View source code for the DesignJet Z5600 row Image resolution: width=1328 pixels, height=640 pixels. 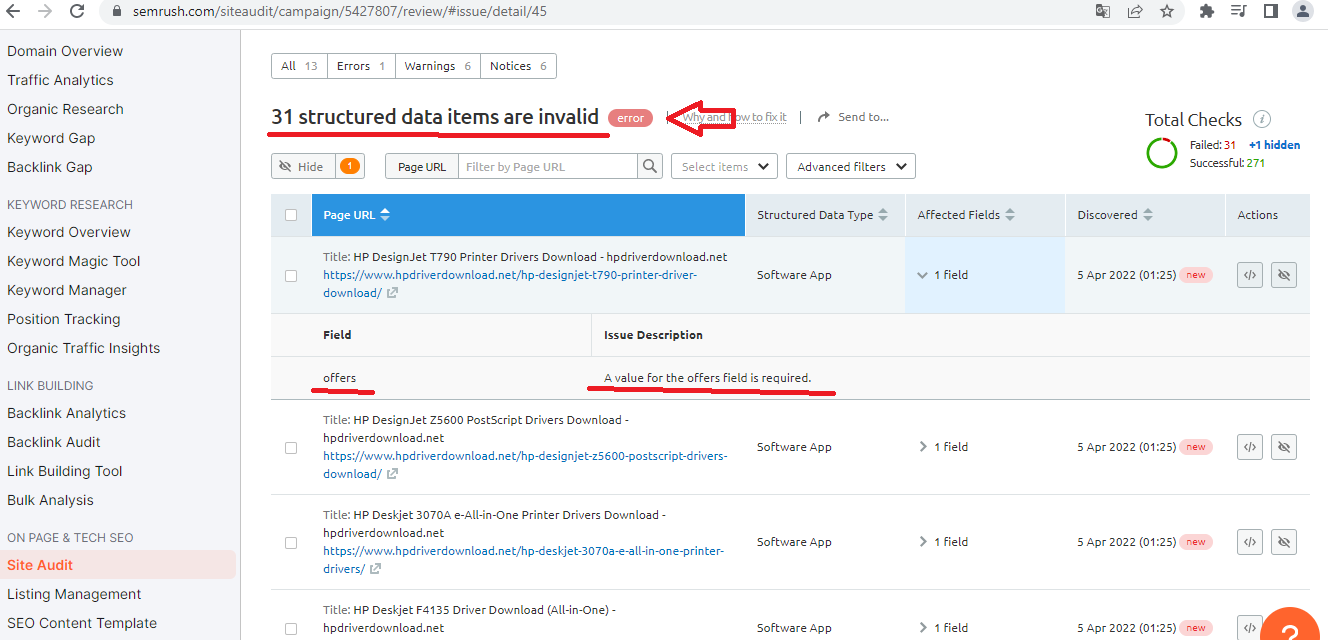click(1250, 447)
